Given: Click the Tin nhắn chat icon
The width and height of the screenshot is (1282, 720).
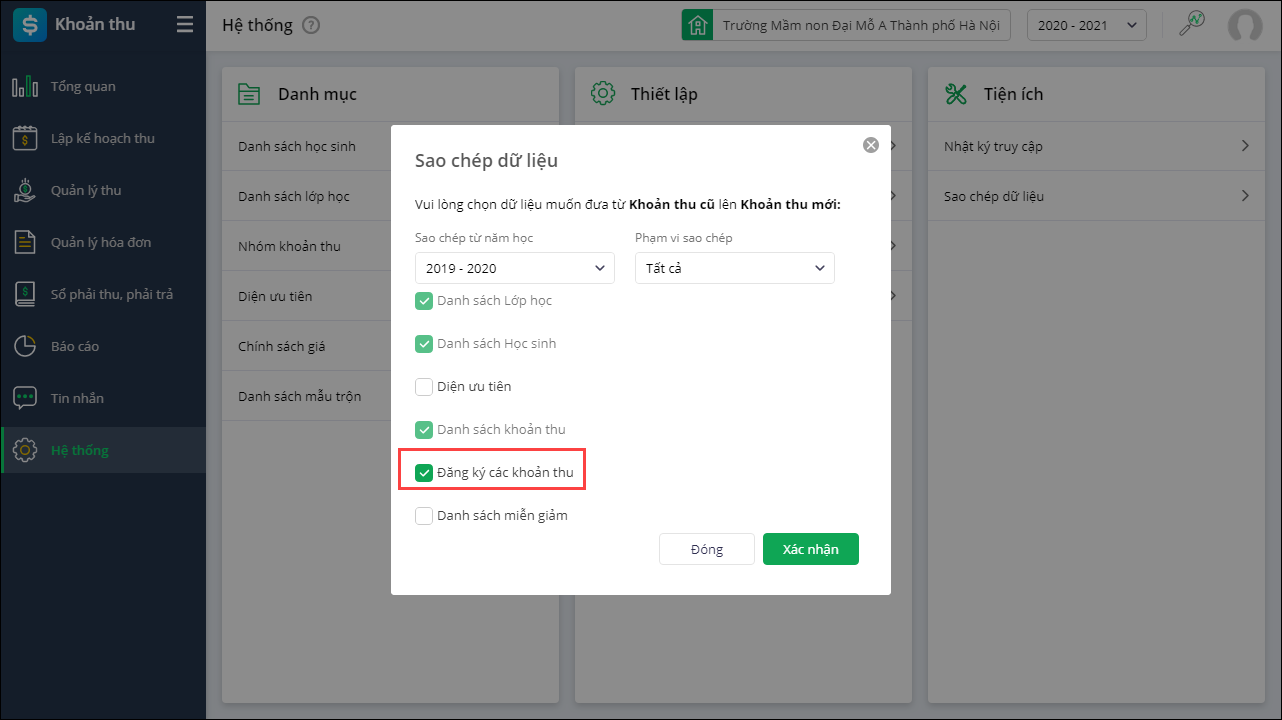Looking at the screenshot, I should point(25,398).
